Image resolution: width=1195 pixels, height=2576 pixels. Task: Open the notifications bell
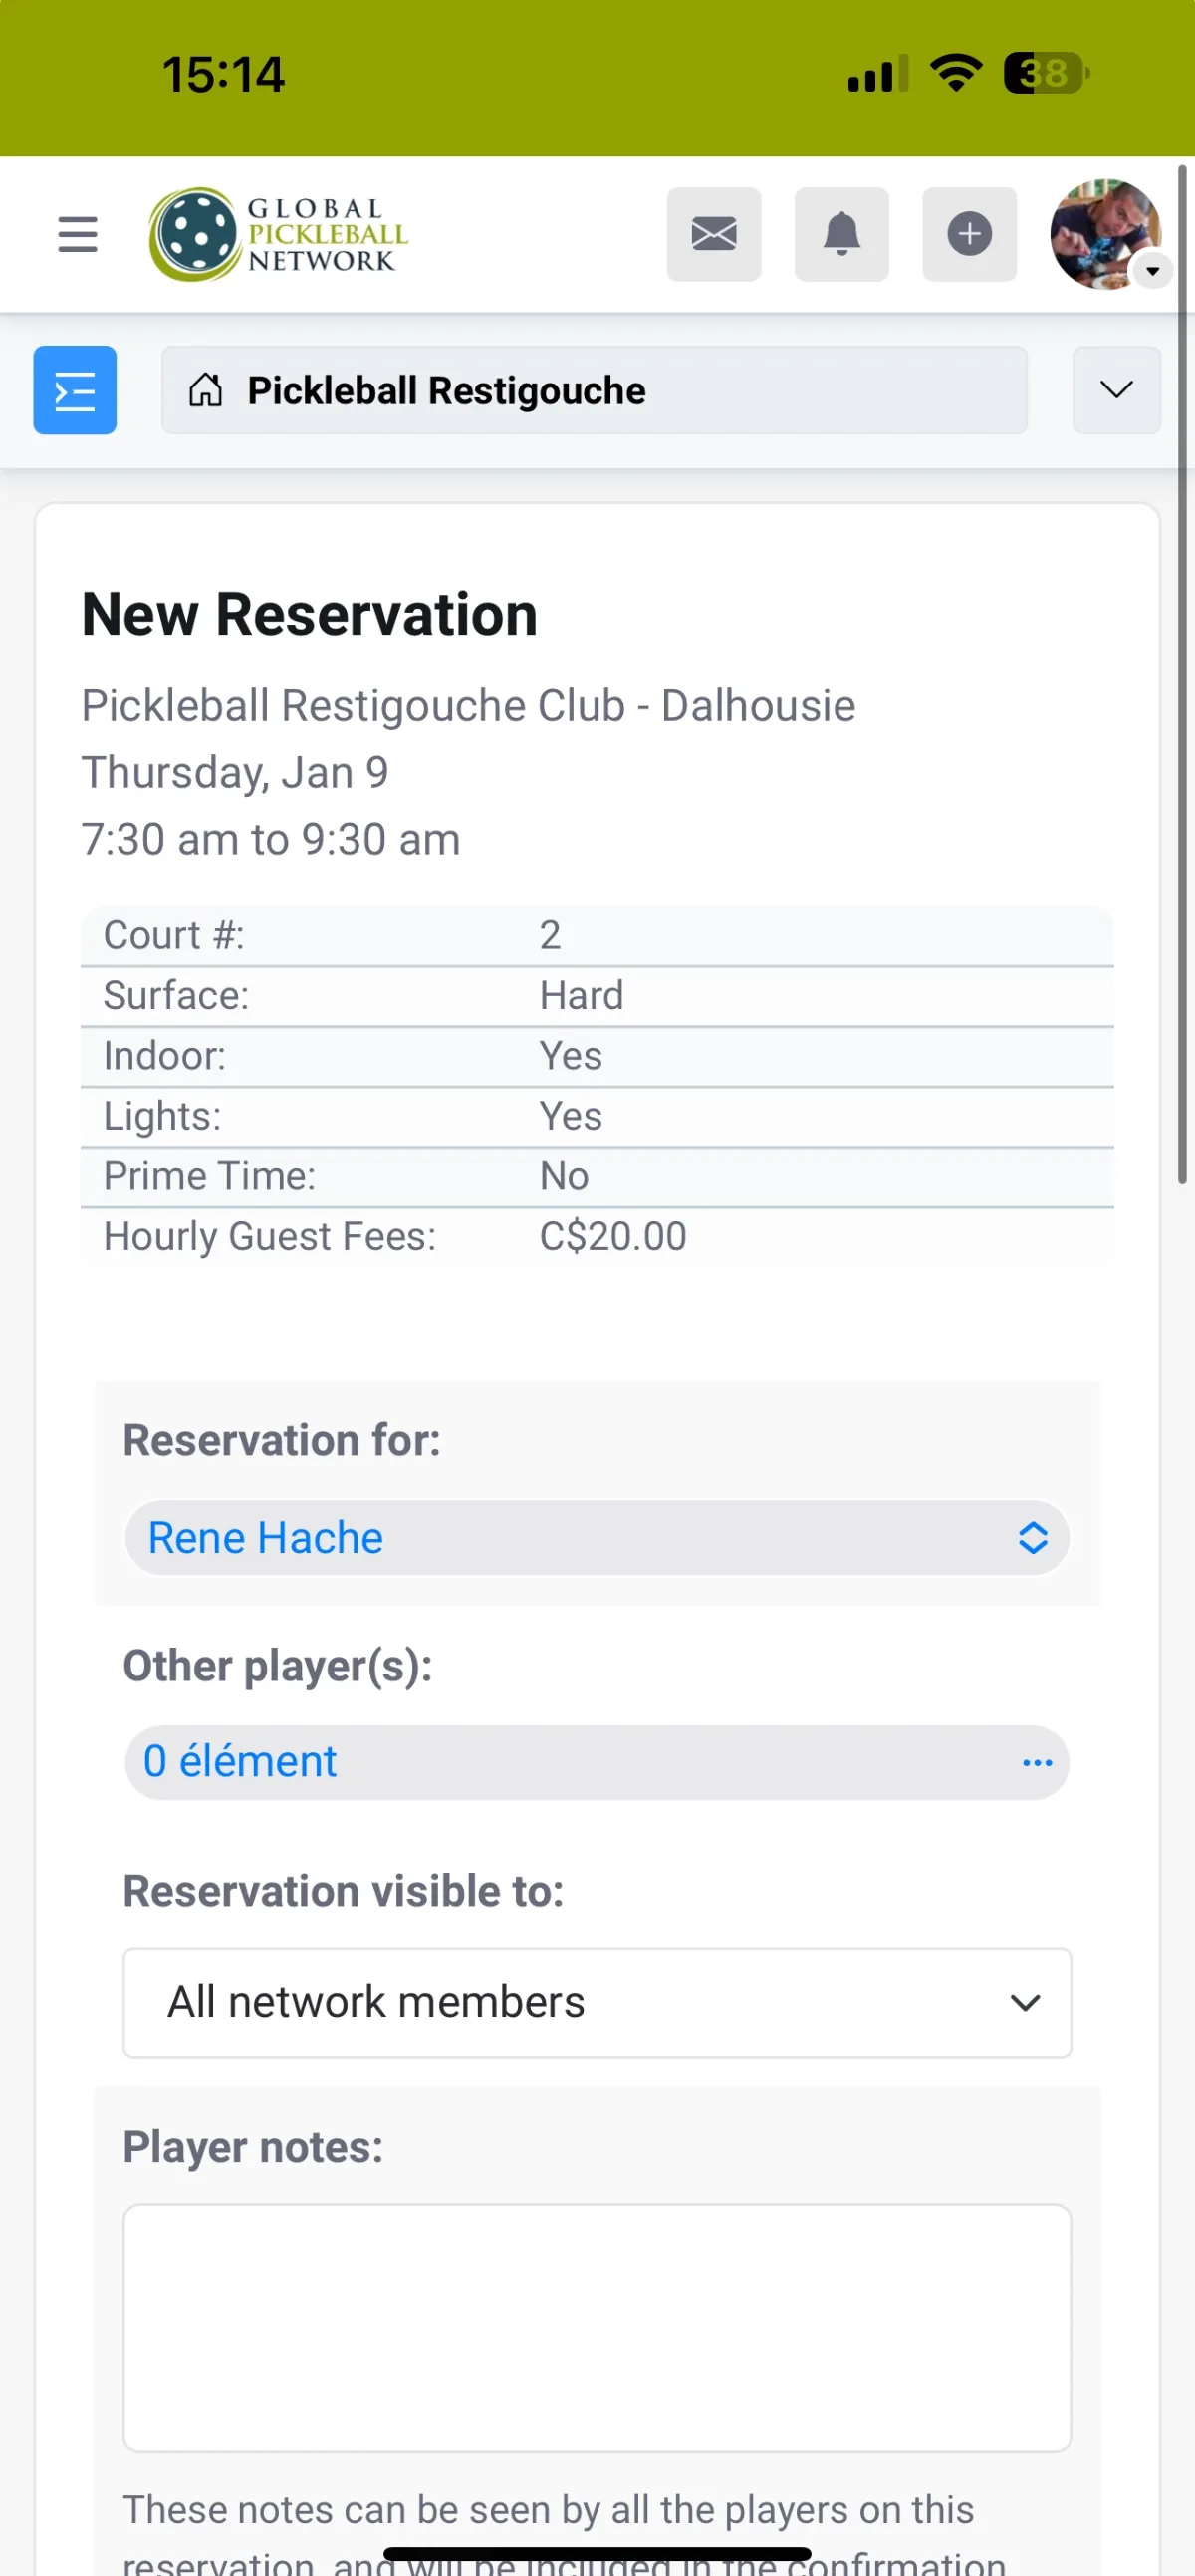click(x=841, y=234)
